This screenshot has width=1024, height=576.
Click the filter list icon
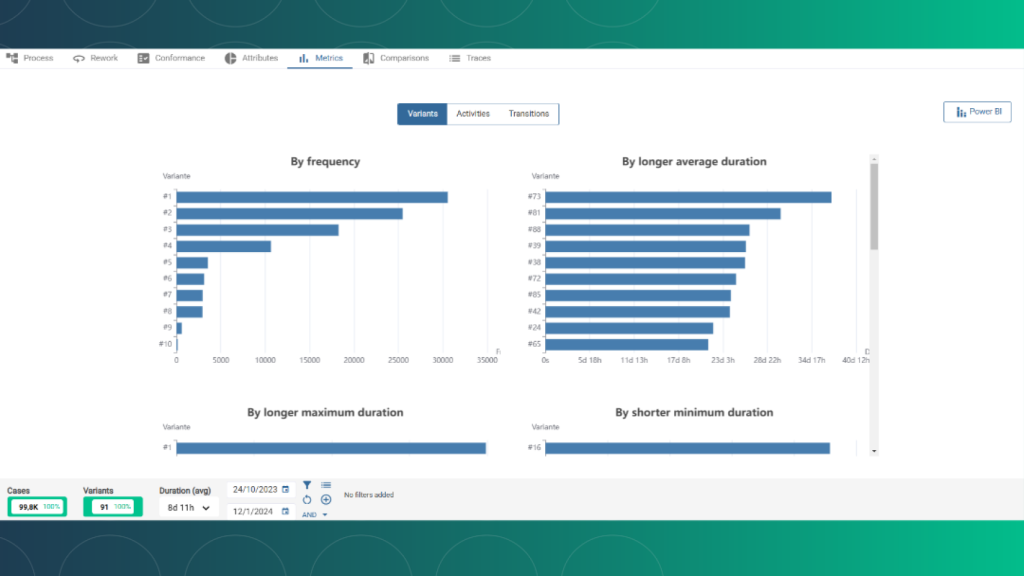(x=326, y=485)
